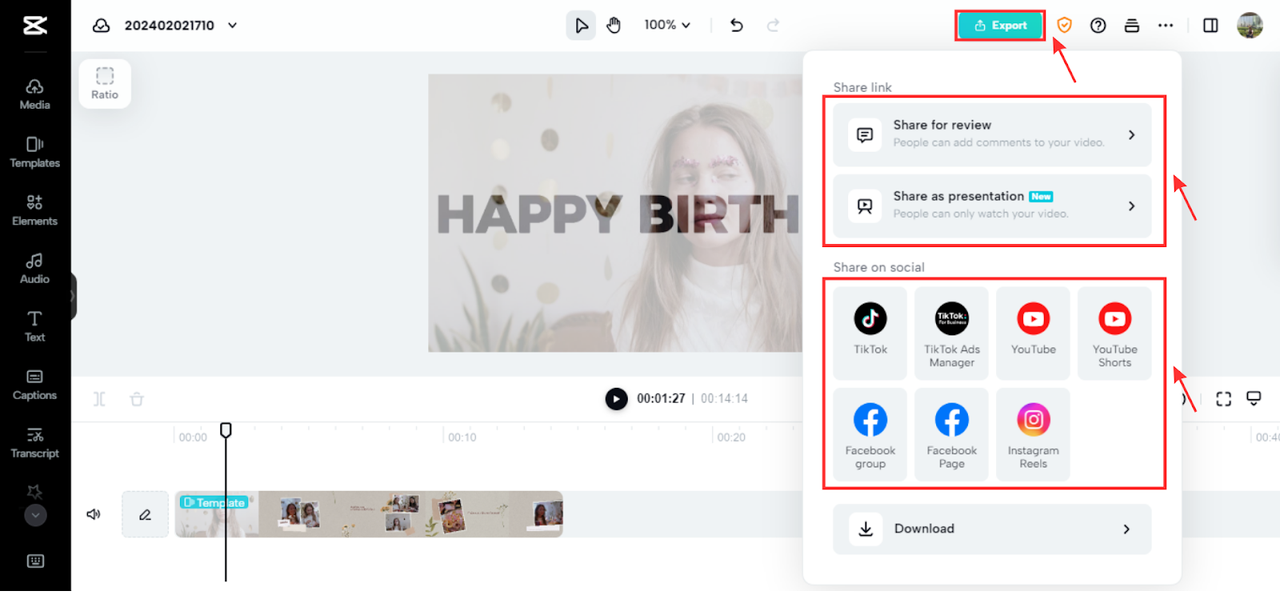
Task: Expand the Download chevron arrow
Action: tap(1127, 529)
